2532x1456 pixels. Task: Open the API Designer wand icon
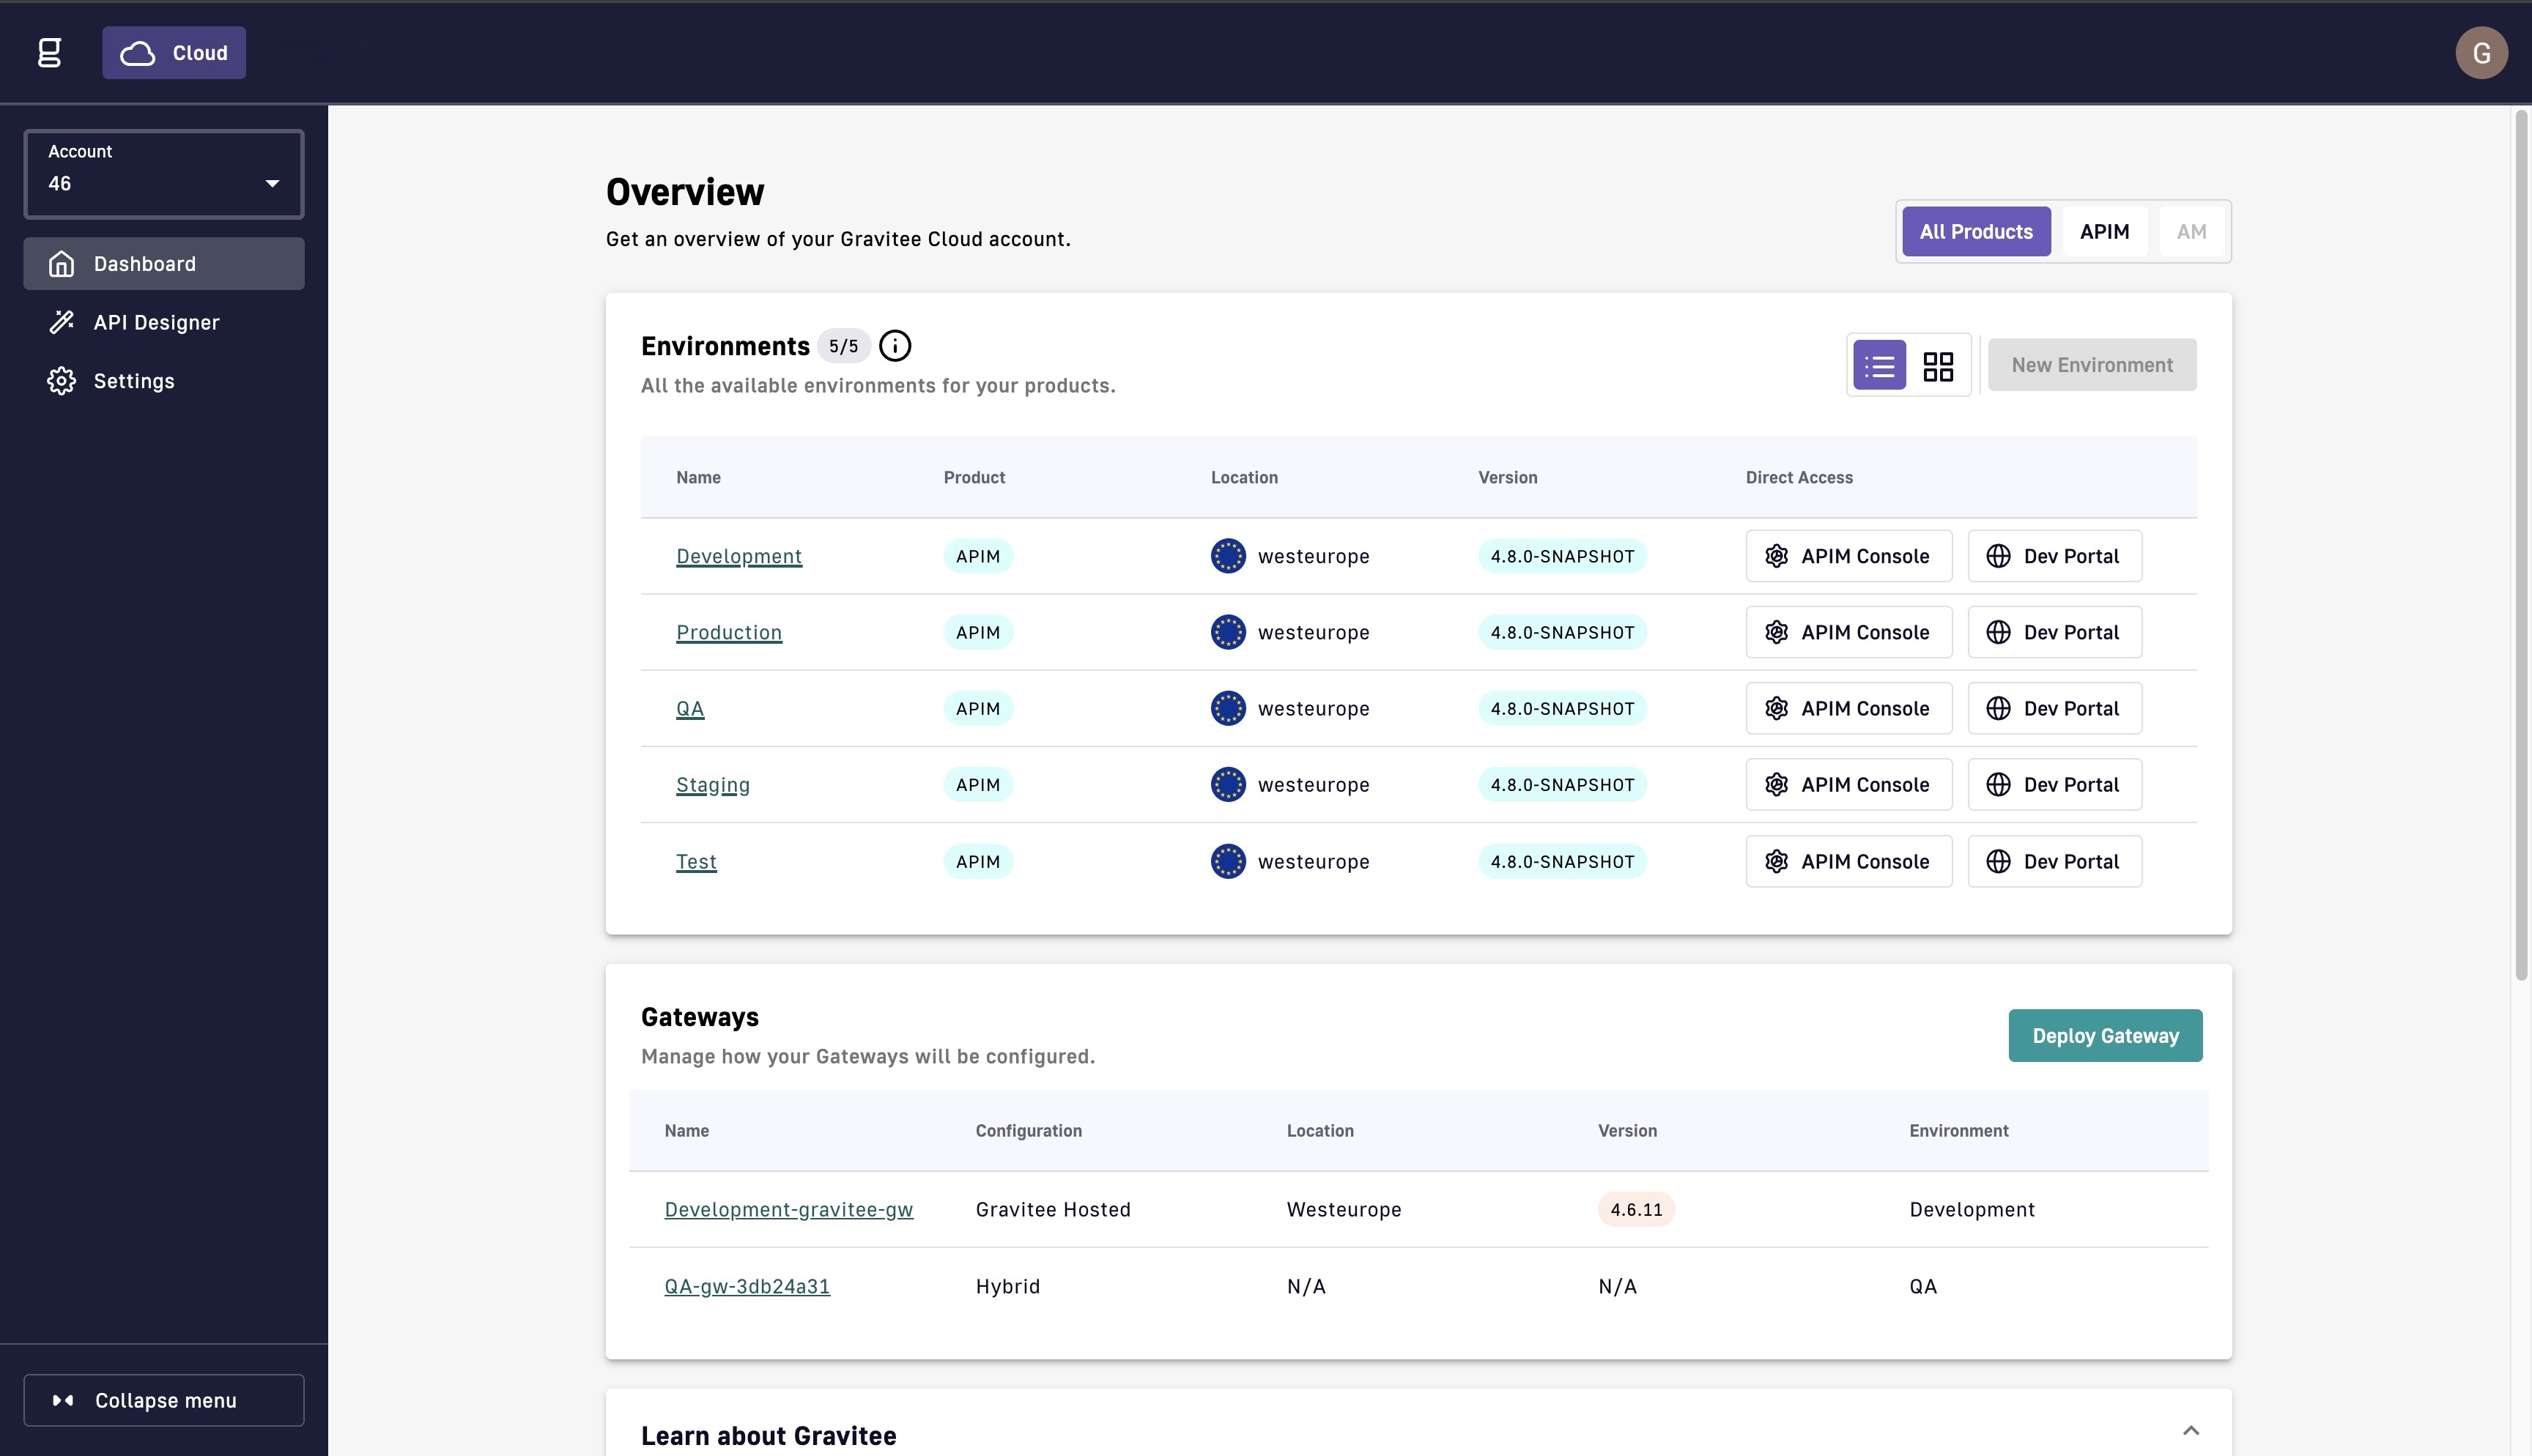pyautogui.click(x=62, y=322)
